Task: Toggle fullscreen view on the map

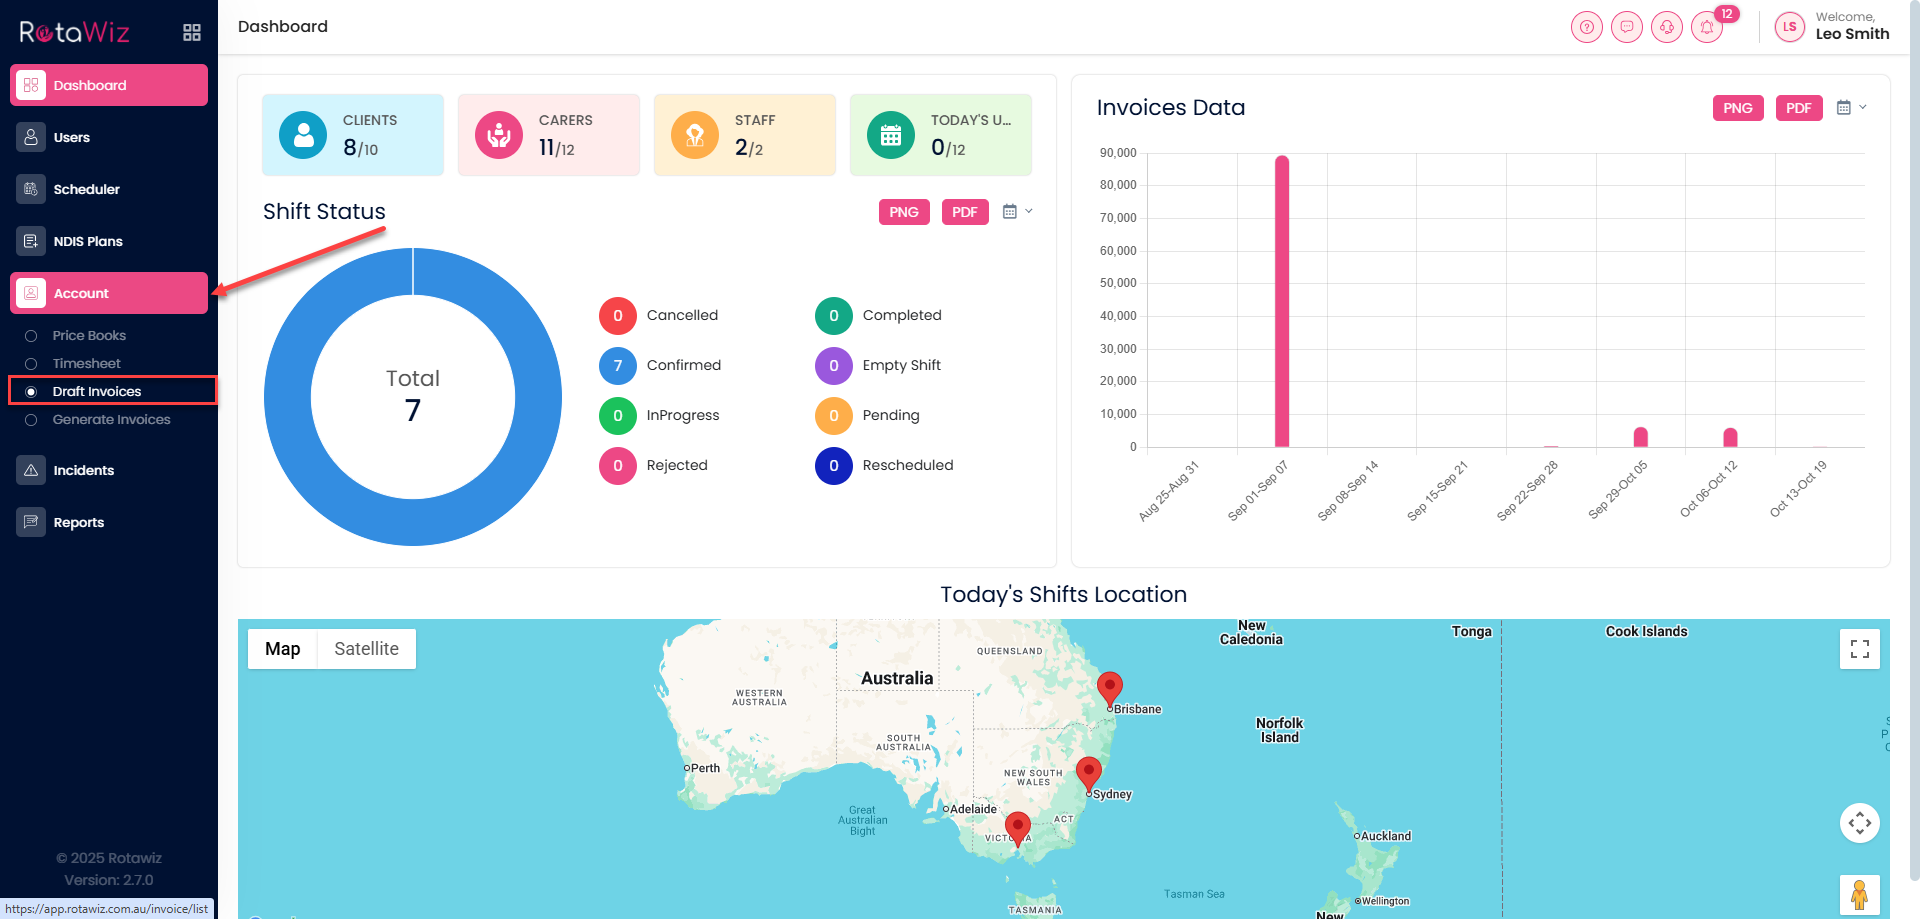Action: [1859, 650]
